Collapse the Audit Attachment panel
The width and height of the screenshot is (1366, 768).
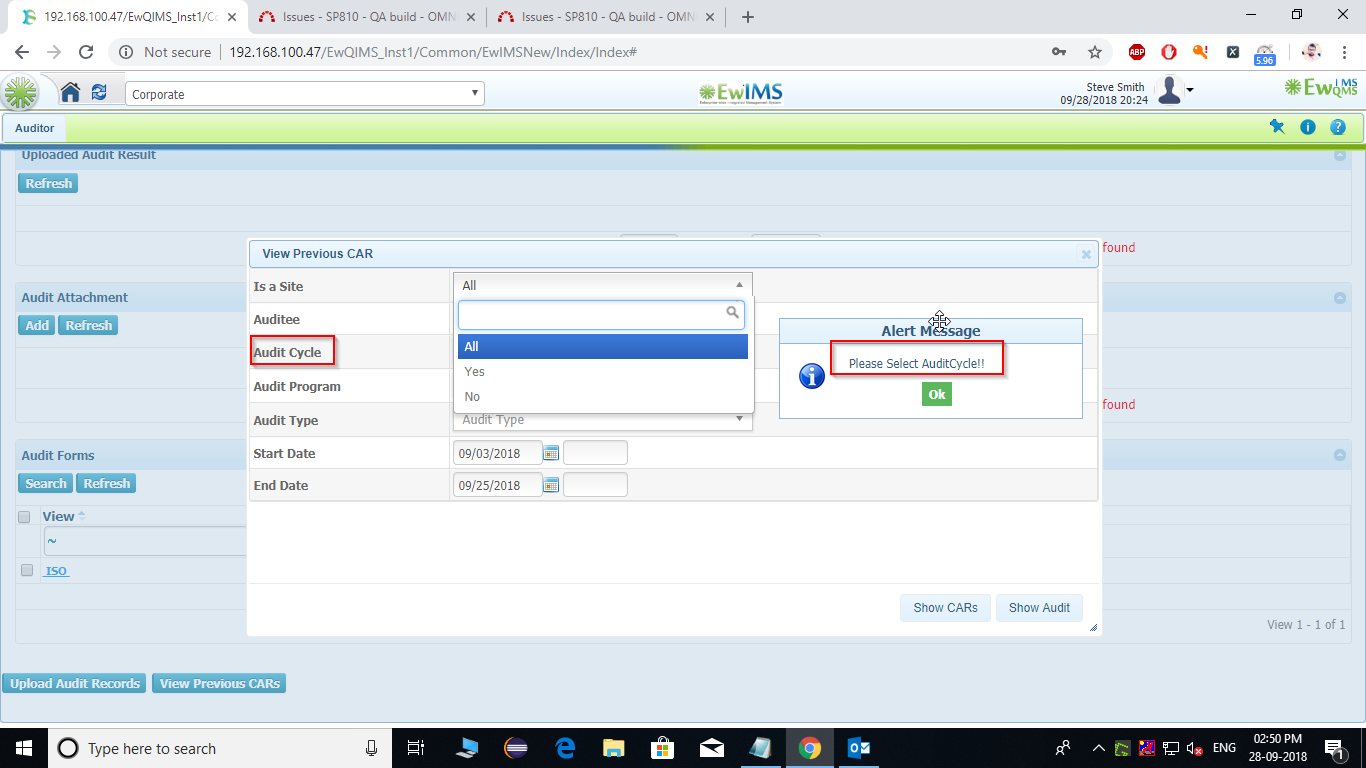(1340, 298)
